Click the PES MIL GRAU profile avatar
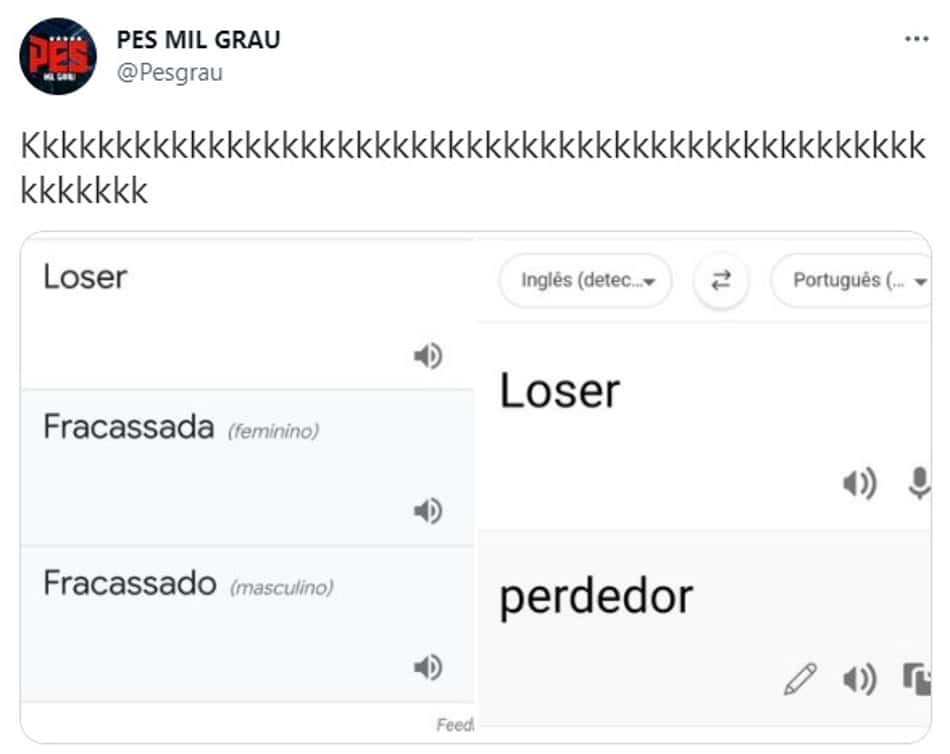The image size is (950, 754). [x=58, y=56]
